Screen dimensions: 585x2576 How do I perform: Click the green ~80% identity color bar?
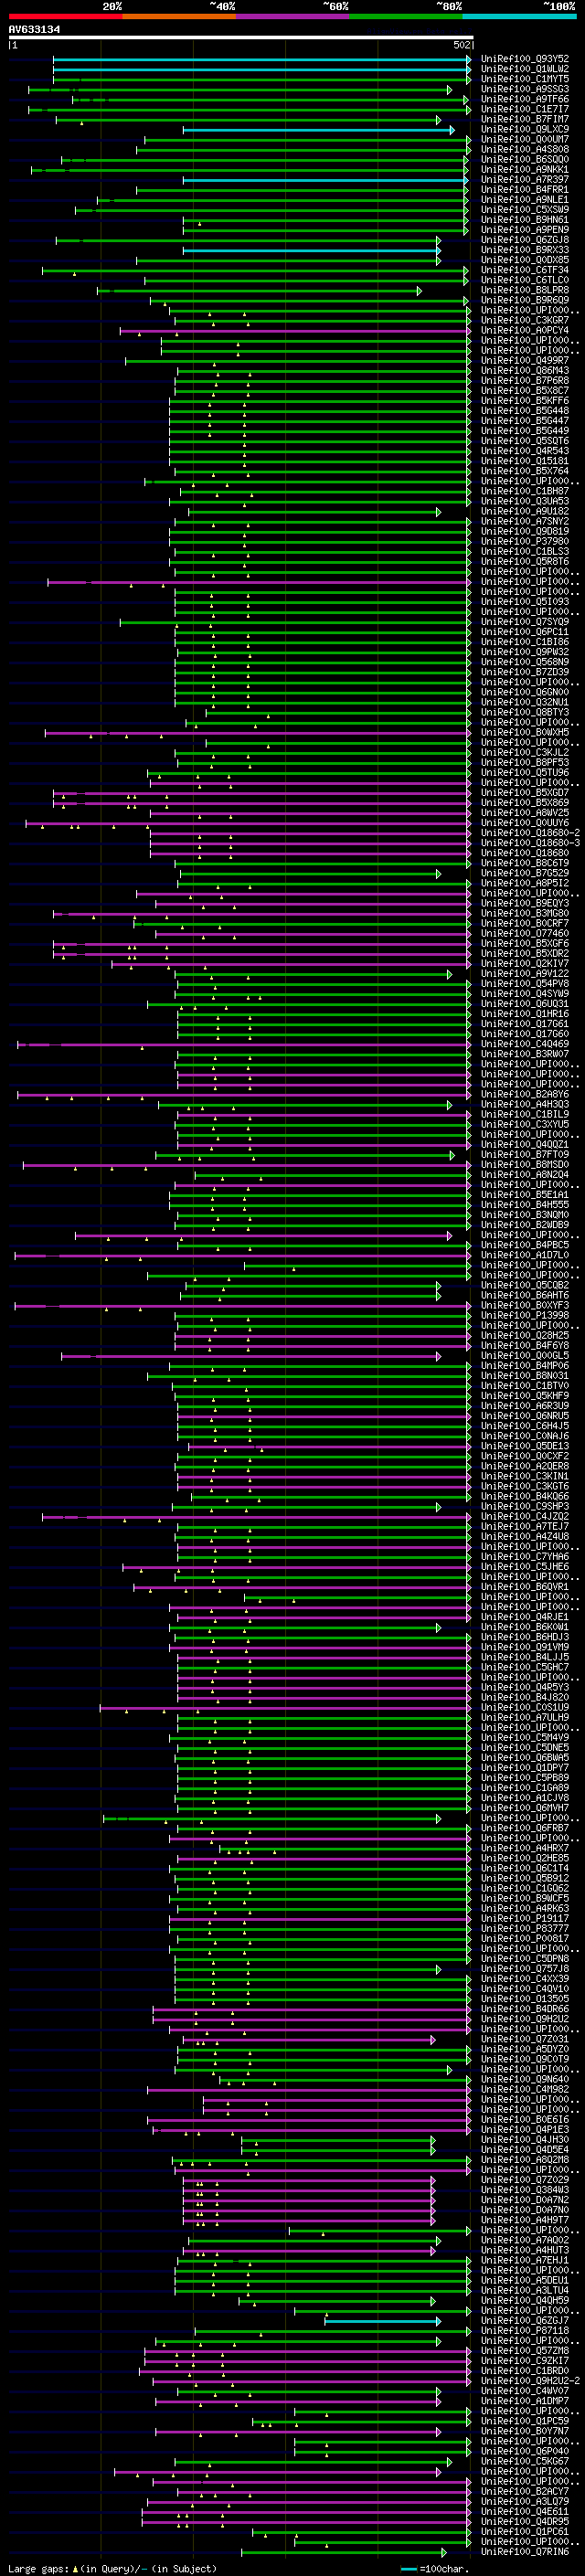pos(406,16)
